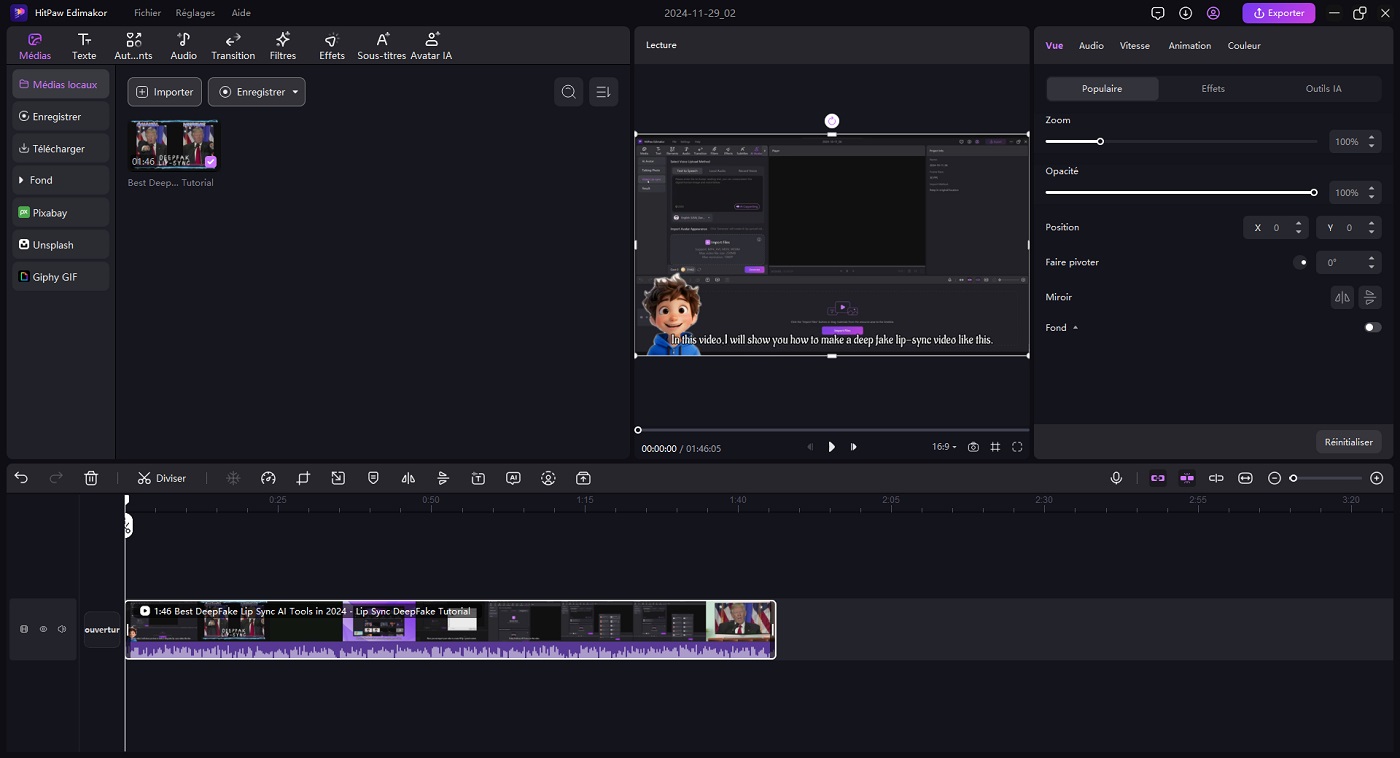Click the Exporter button
The image size is (1400, 758).
coord(1278,13)
